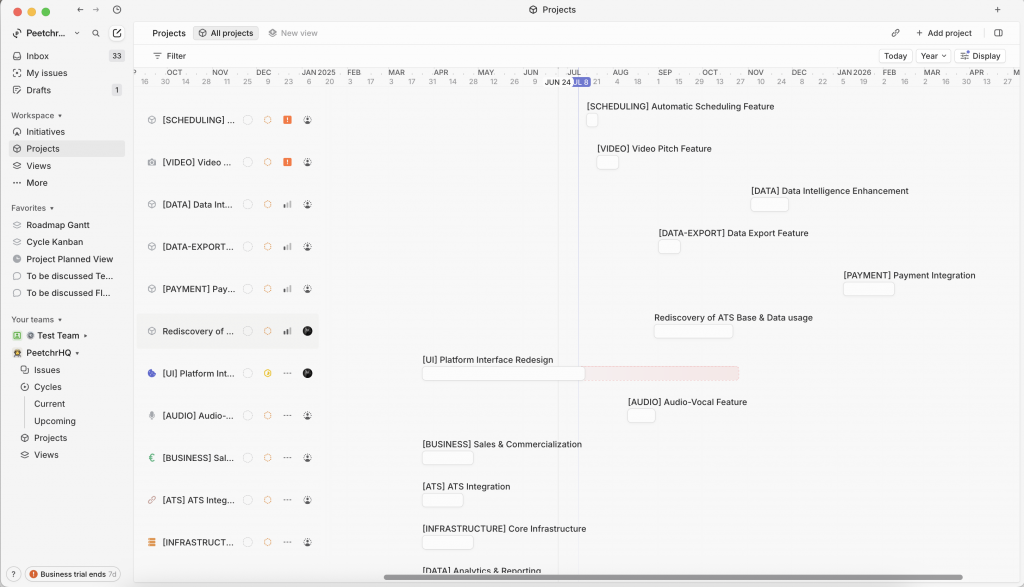
Task: Switch to the All projects view tab
Action: click(x=226, y=33)
